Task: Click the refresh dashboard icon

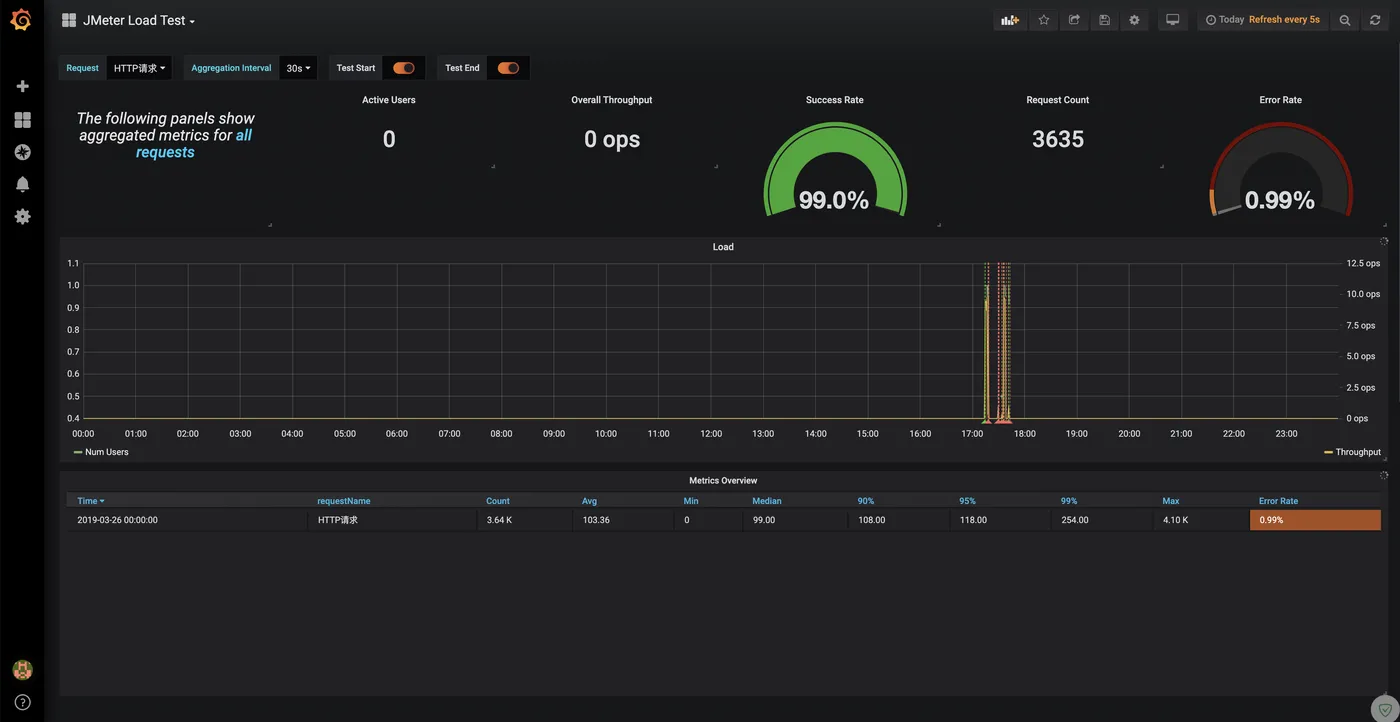Action: [x=1375, y=20]
